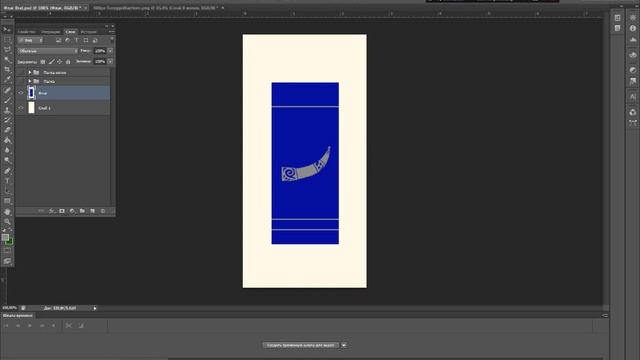This screenshot has height=360, width=640.
Task: Open dropdown beside create timeline button
Action: [x=344, y=345]
